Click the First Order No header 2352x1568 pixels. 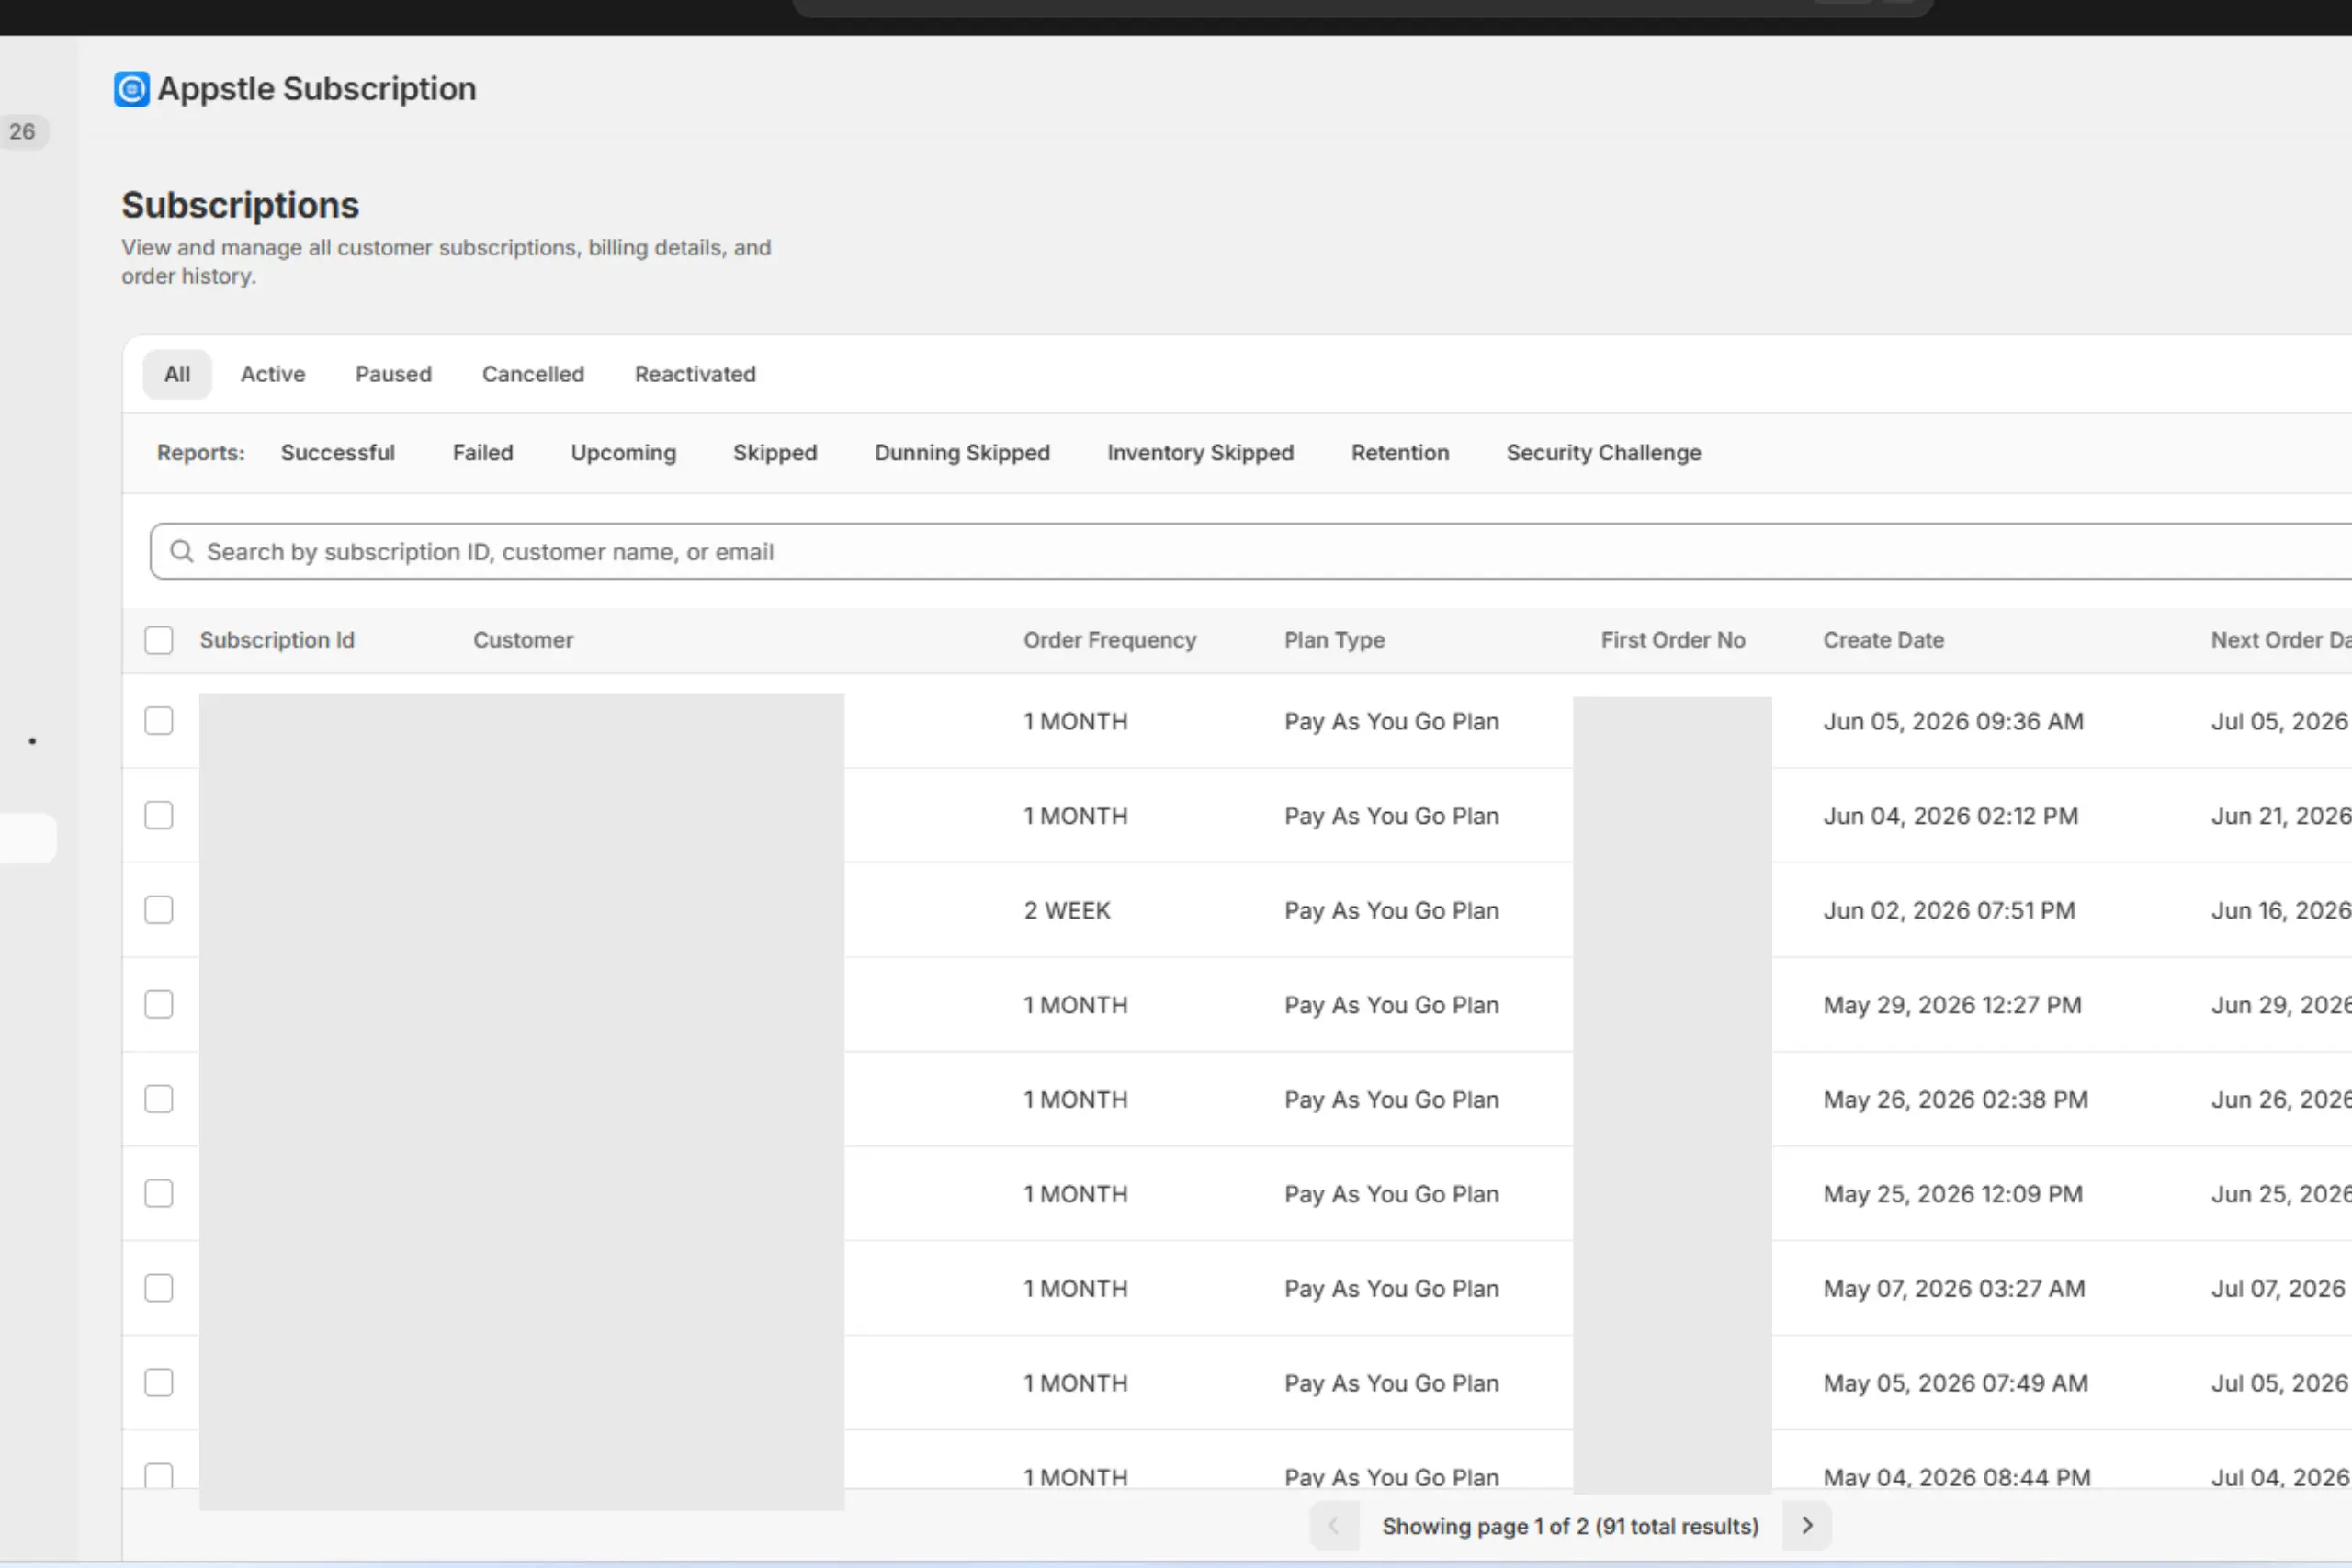(x=1672, y=640)
